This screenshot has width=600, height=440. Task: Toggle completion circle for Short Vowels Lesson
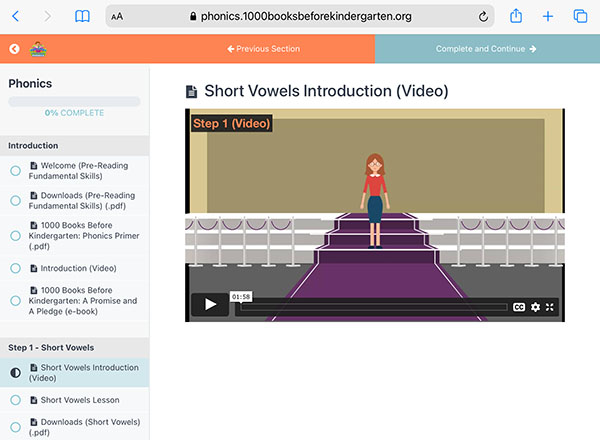15,400
